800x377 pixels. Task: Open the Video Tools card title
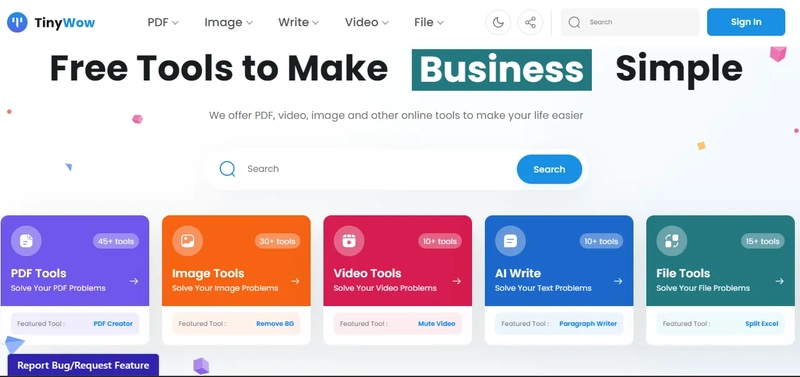tap(367, 273)
